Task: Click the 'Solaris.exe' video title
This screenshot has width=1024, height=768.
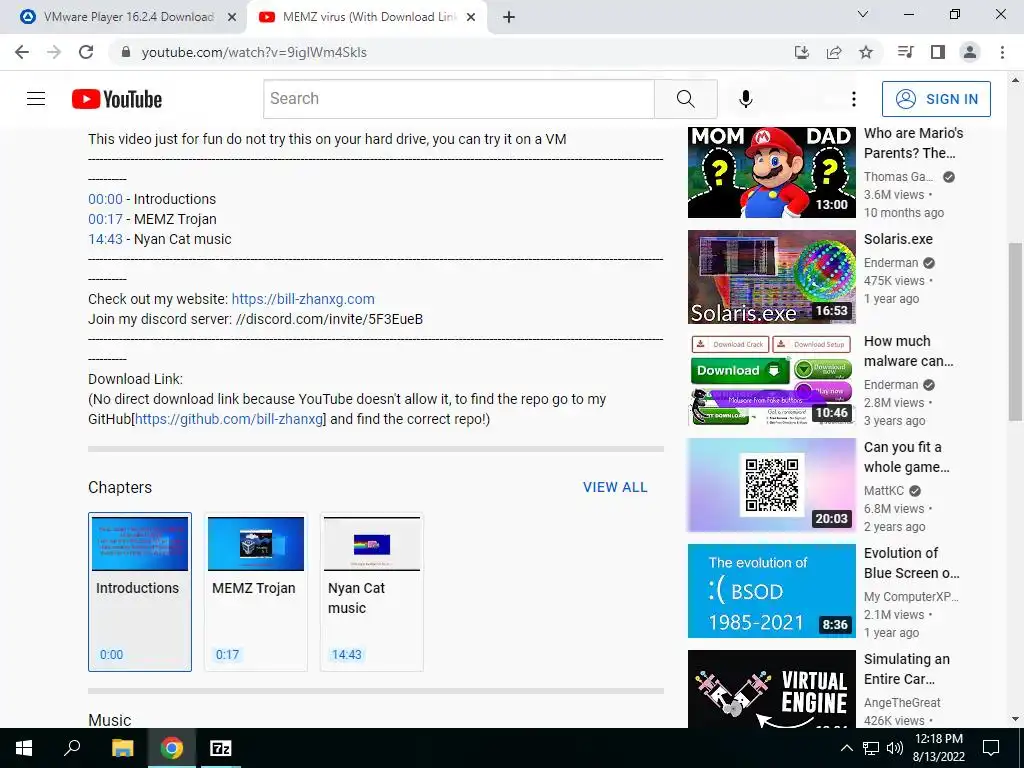Action: click(x=898, y=239)
